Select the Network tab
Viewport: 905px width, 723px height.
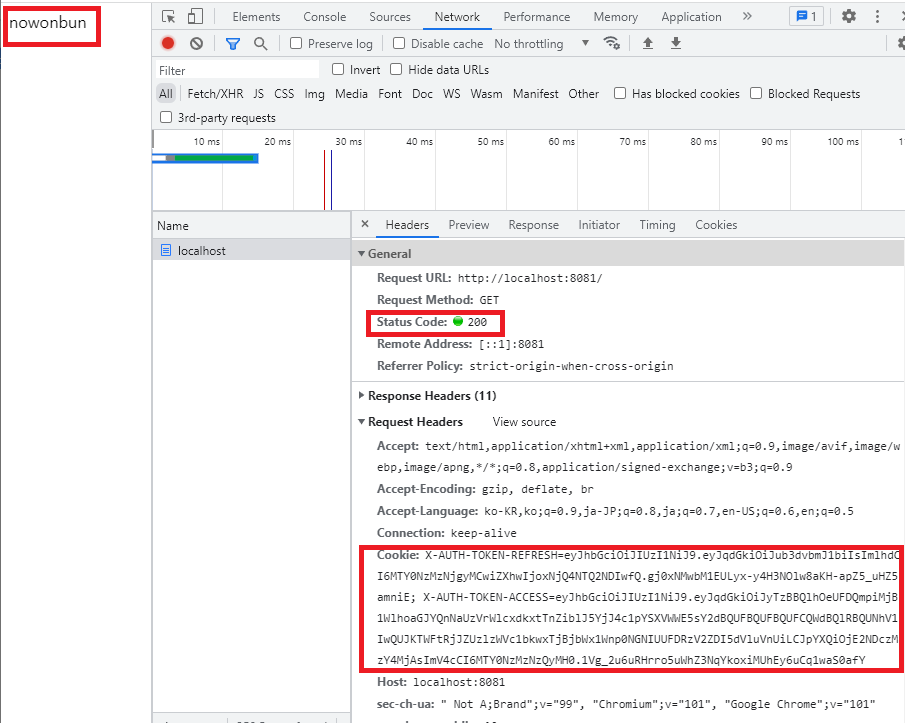click(457, 17)
